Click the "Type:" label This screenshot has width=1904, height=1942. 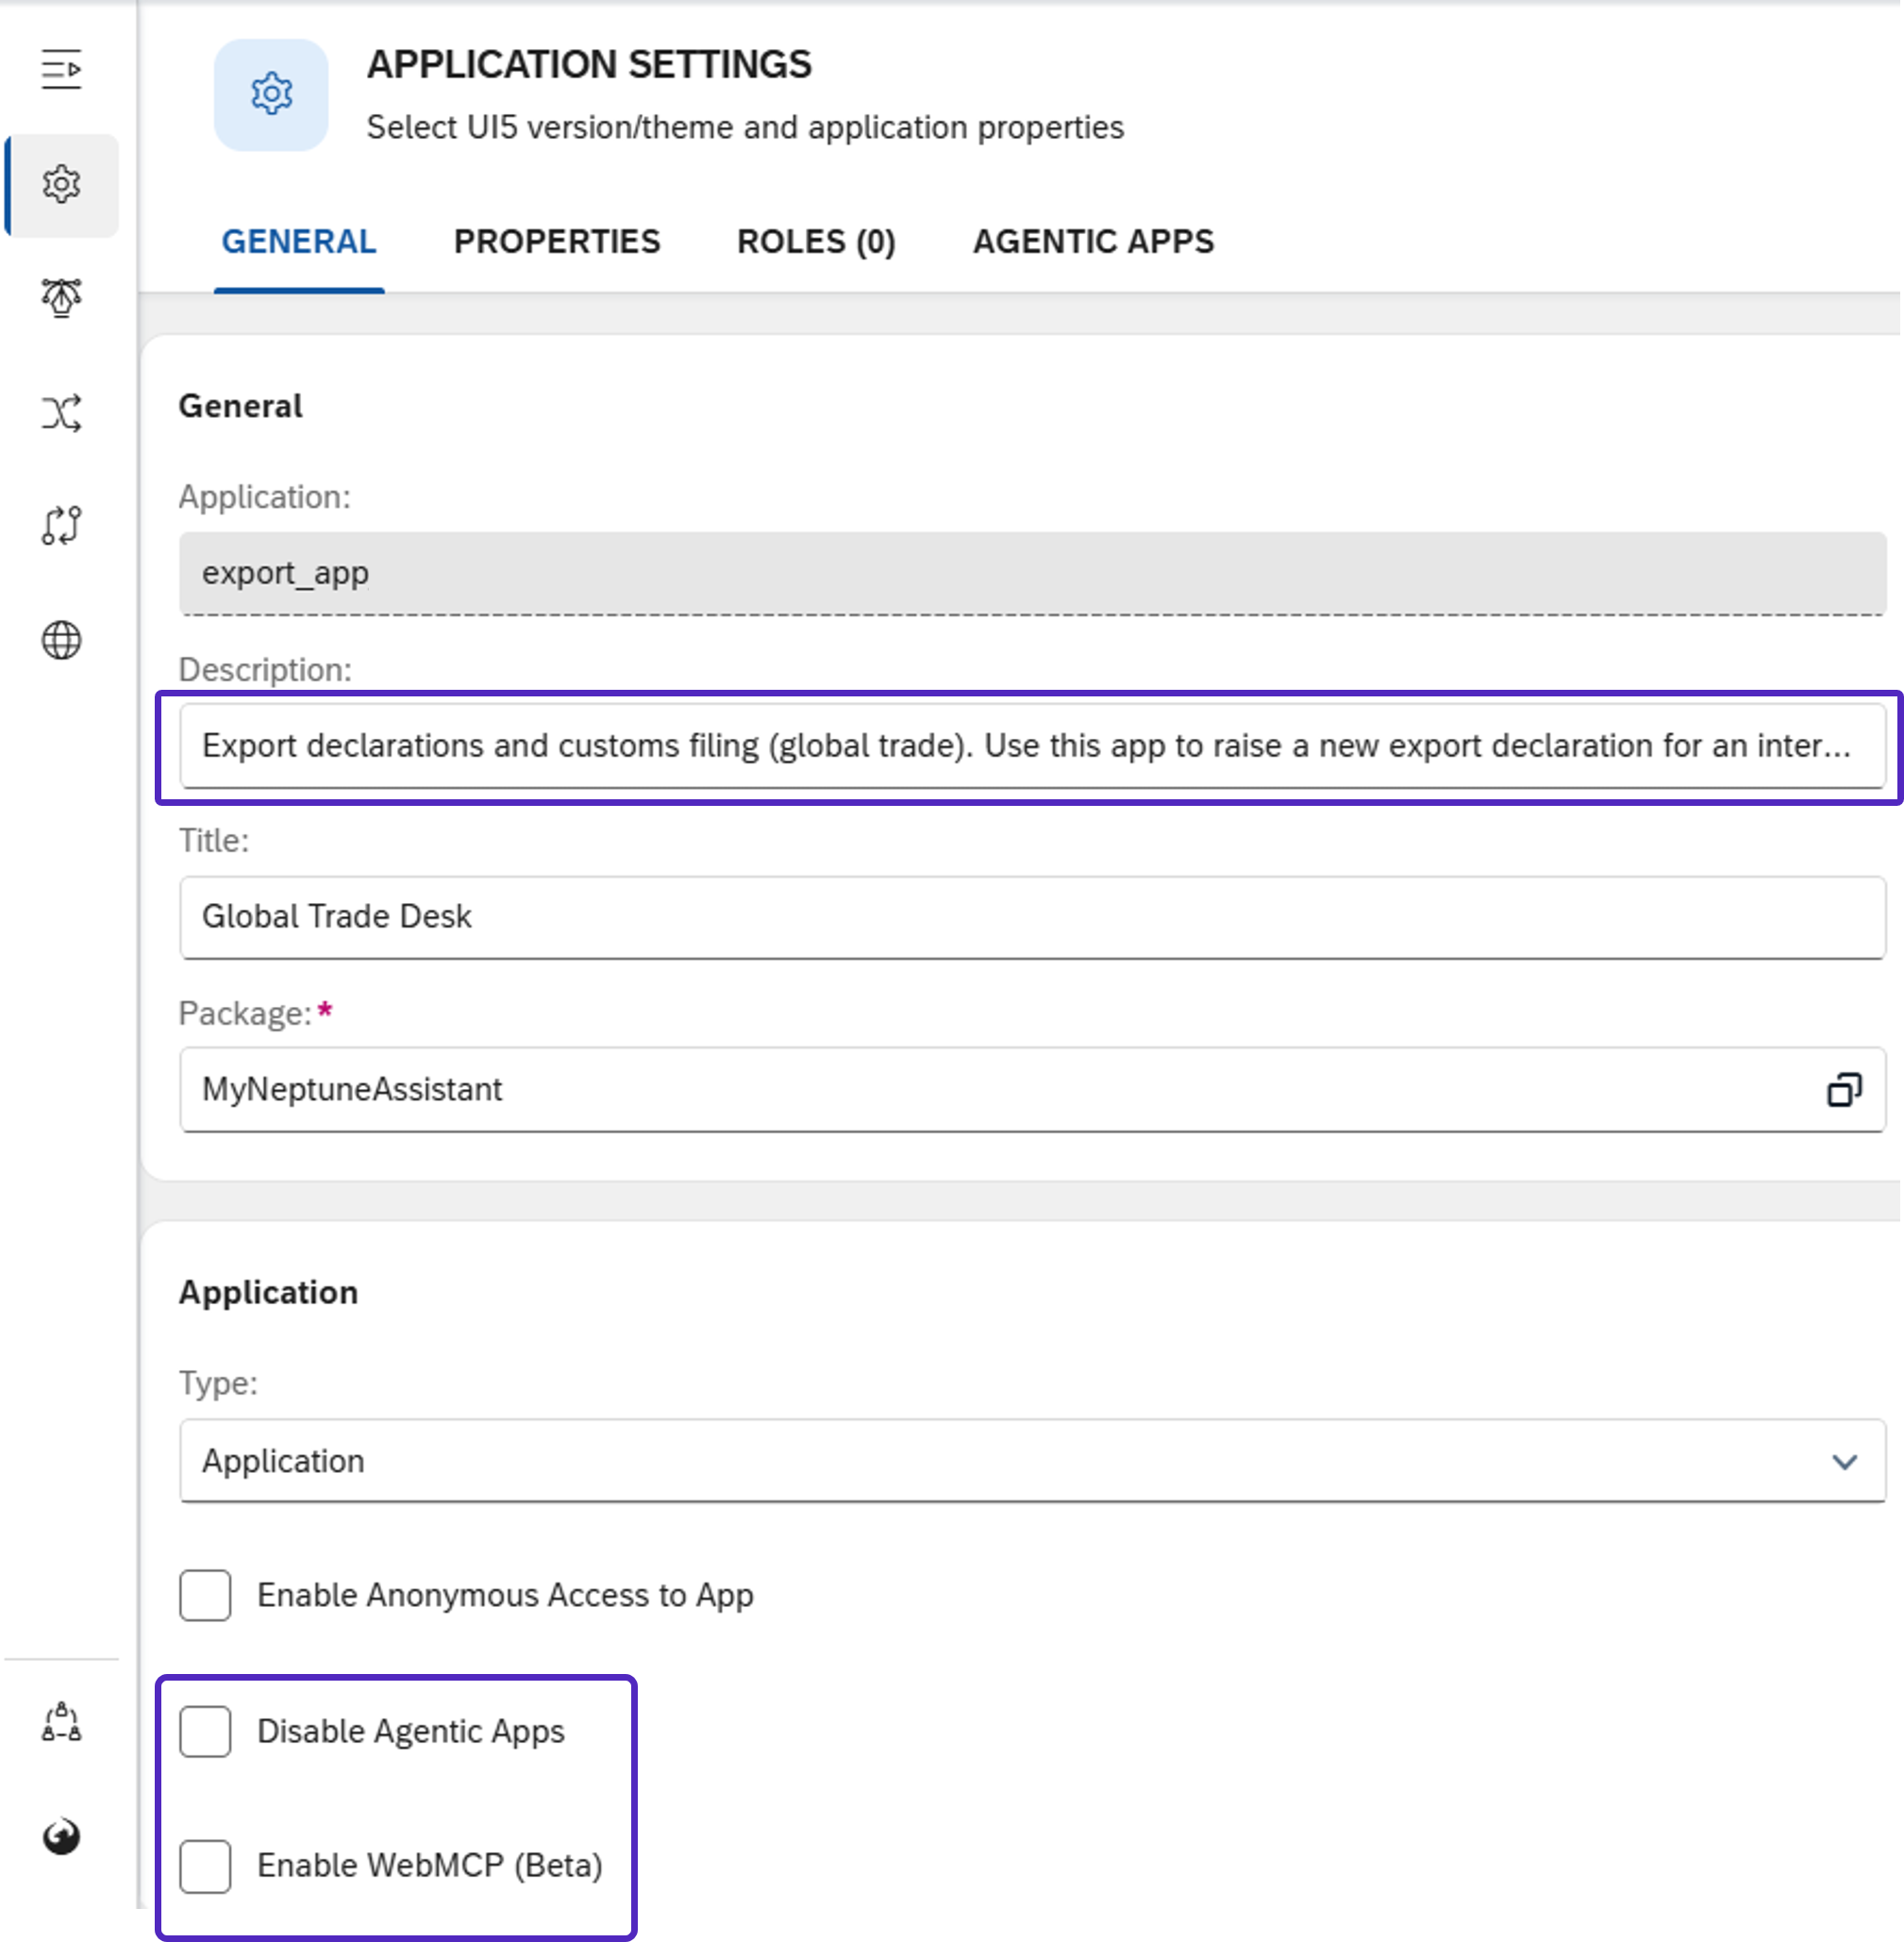pyautogui.click(x=218, y=1383)
